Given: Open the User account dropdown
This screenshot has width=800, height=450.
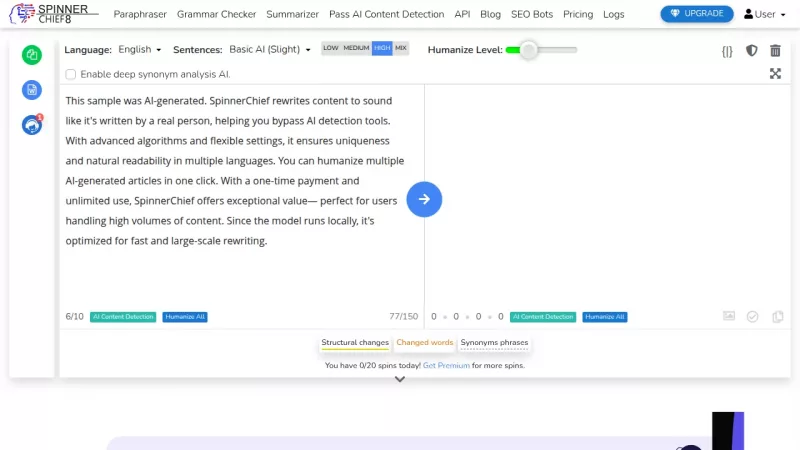Looking at the screenshot, I should 765,14.
